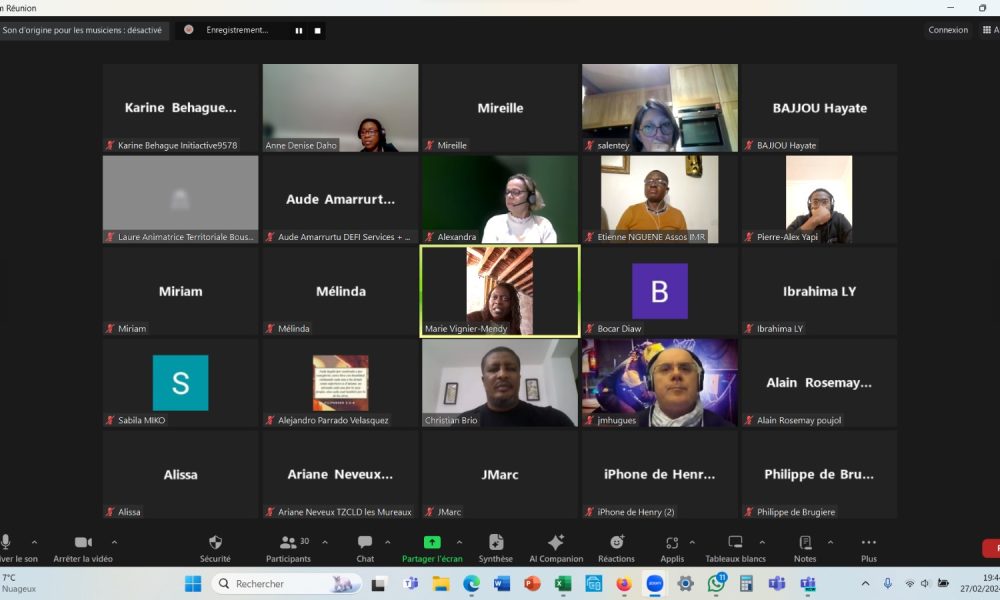The height and width of the screenshot is (600, 1000).
Task: Open the Chat panel
Action: click(365, 543)
